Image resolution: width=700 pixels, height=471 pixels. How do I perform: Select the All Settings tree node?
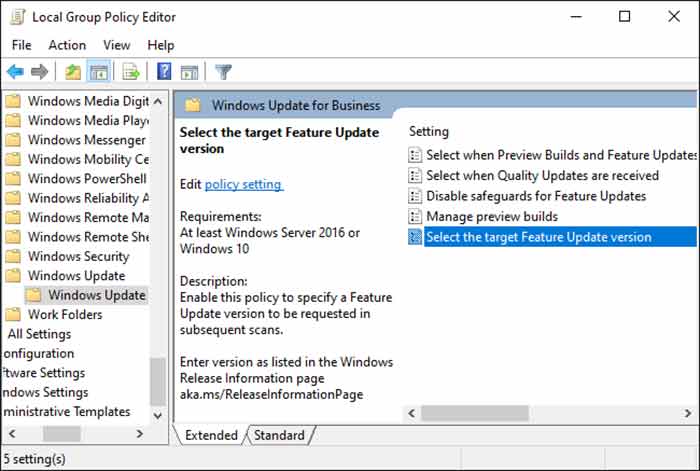(x=39, y=334)
